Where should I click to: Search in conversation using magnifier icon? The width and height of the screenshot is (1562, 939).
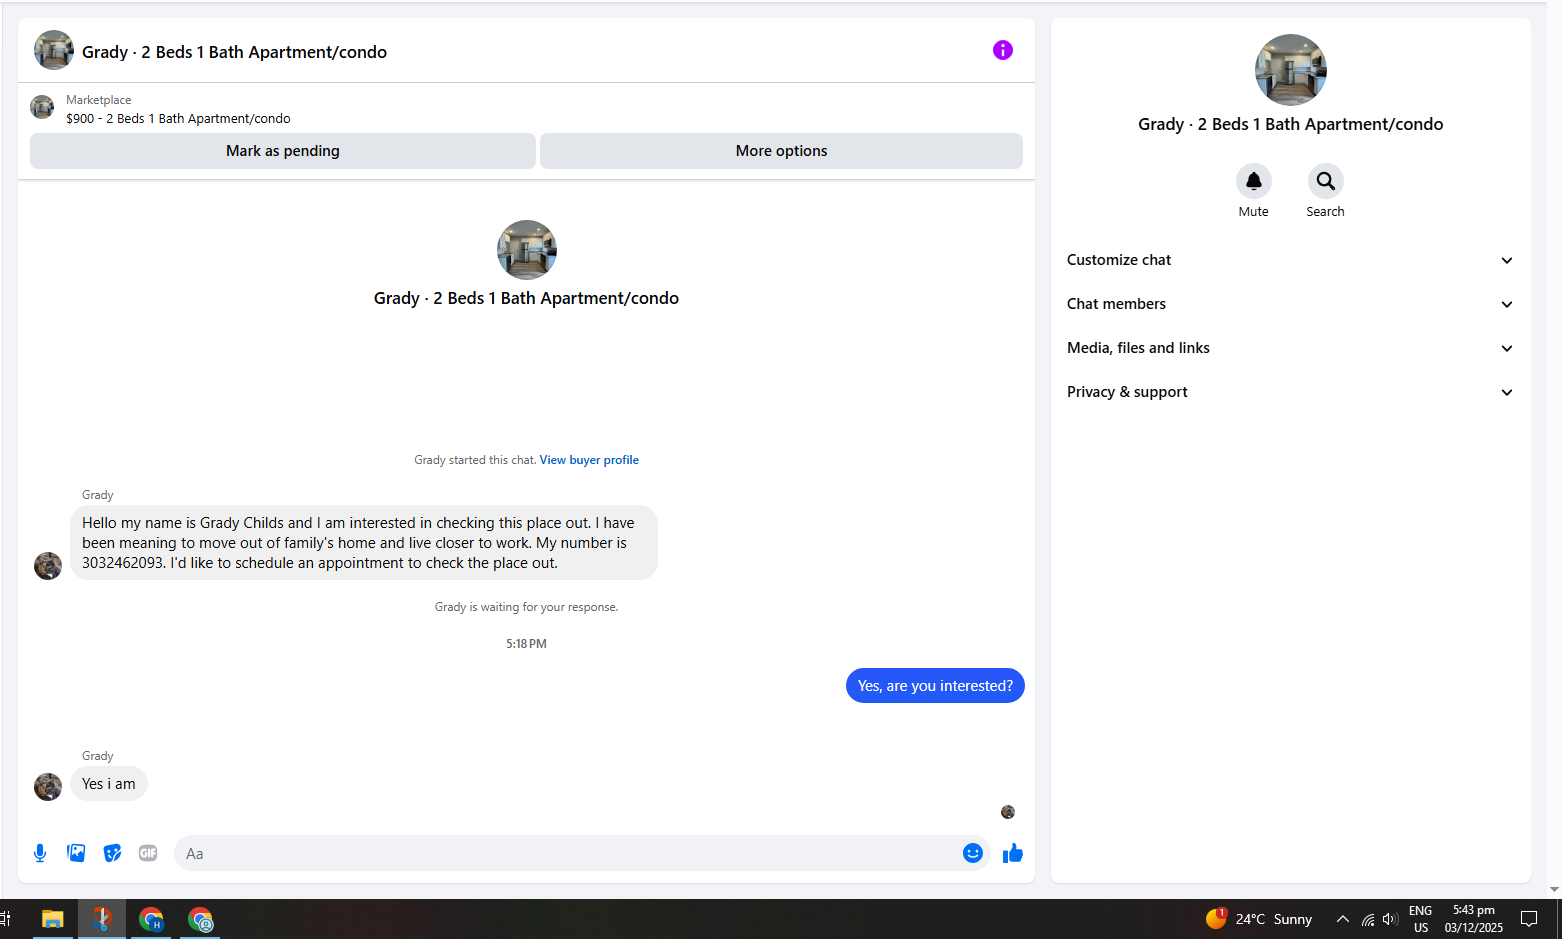1325,181
